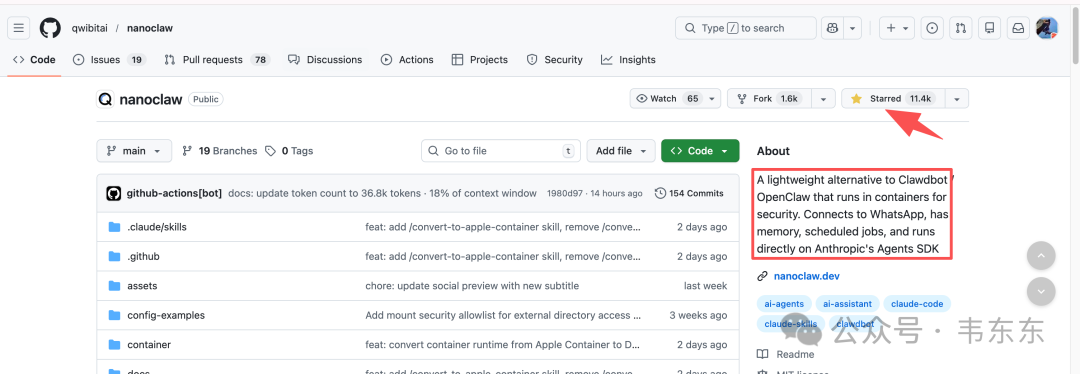
Task: Open the main branch selector
Action: tap(134, 151)
